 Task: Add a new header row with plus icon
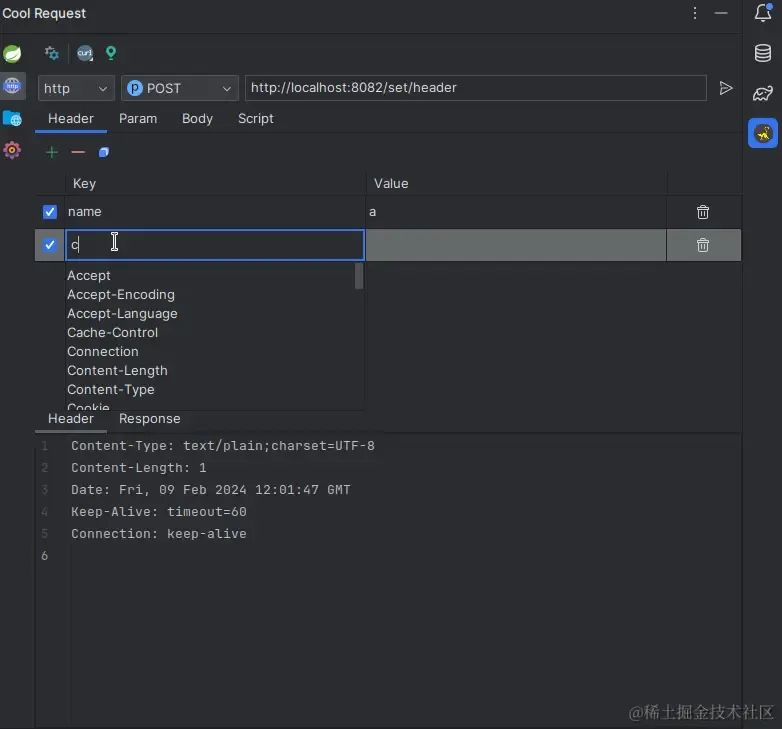point(52,152)
